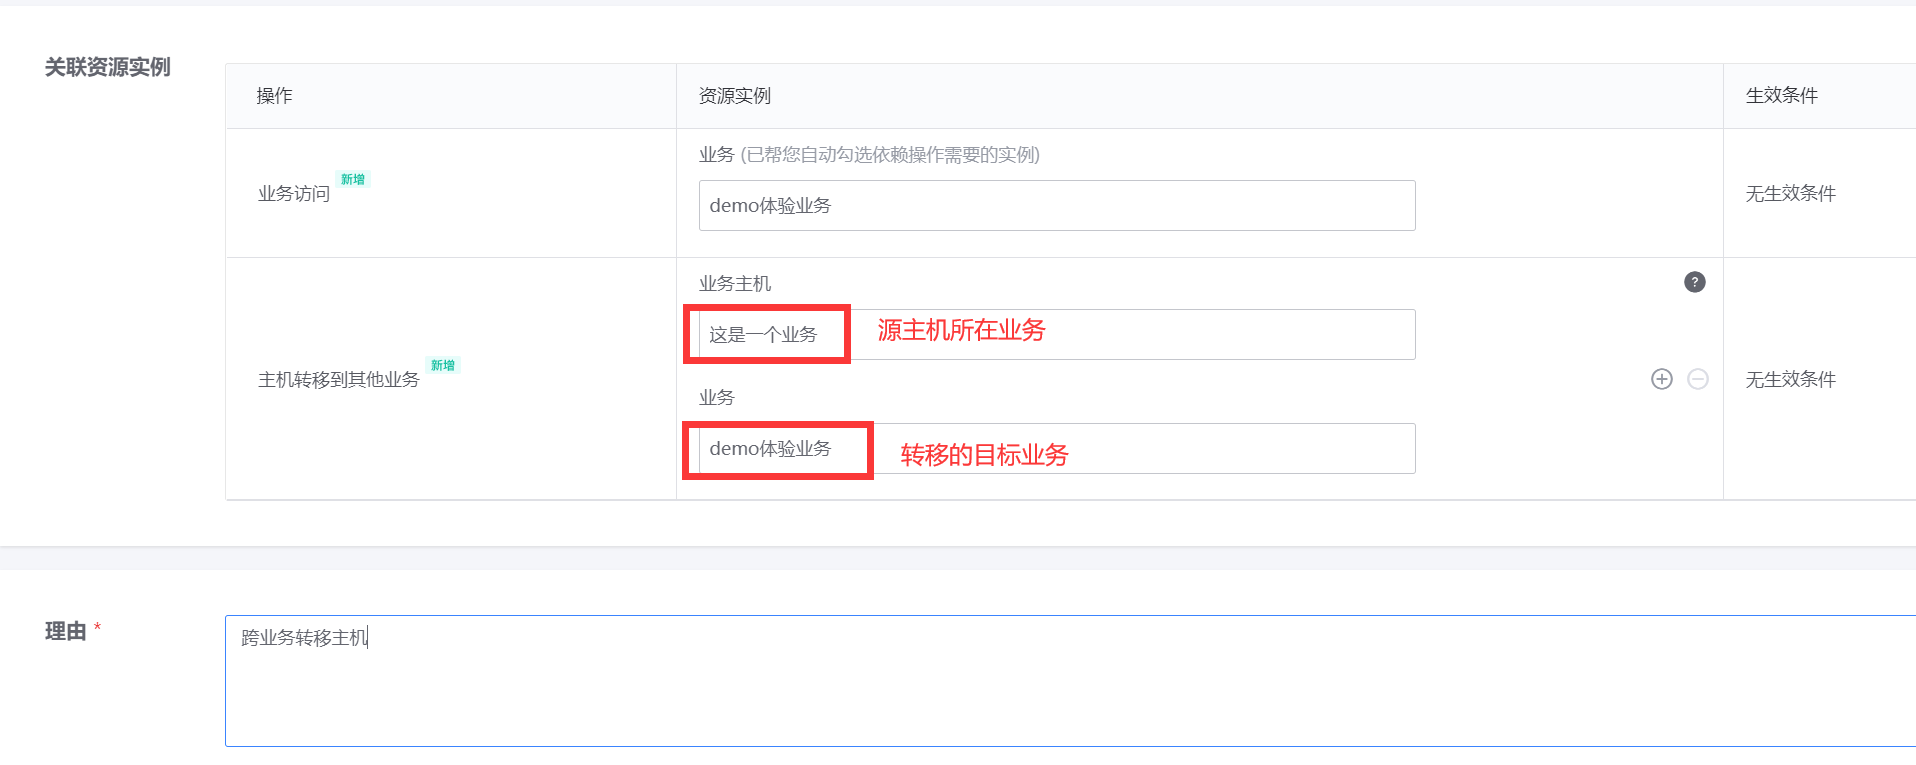
Task: Remove instance group with the minus icon
Action: (1698, 379)
